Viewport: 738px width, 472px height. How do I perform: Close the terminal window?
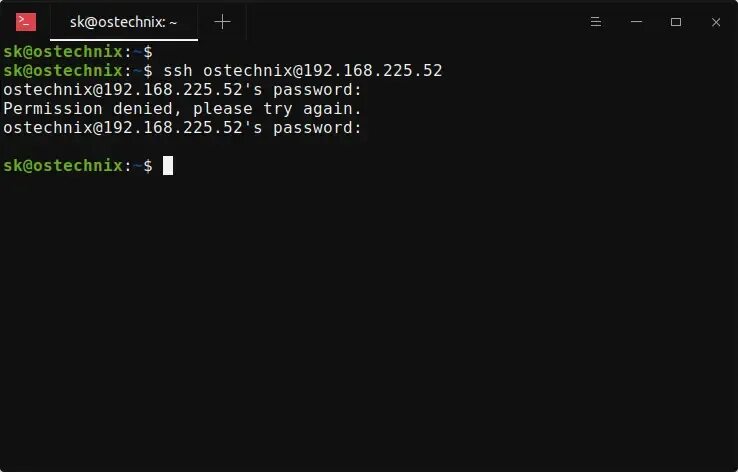pos(716,22)
